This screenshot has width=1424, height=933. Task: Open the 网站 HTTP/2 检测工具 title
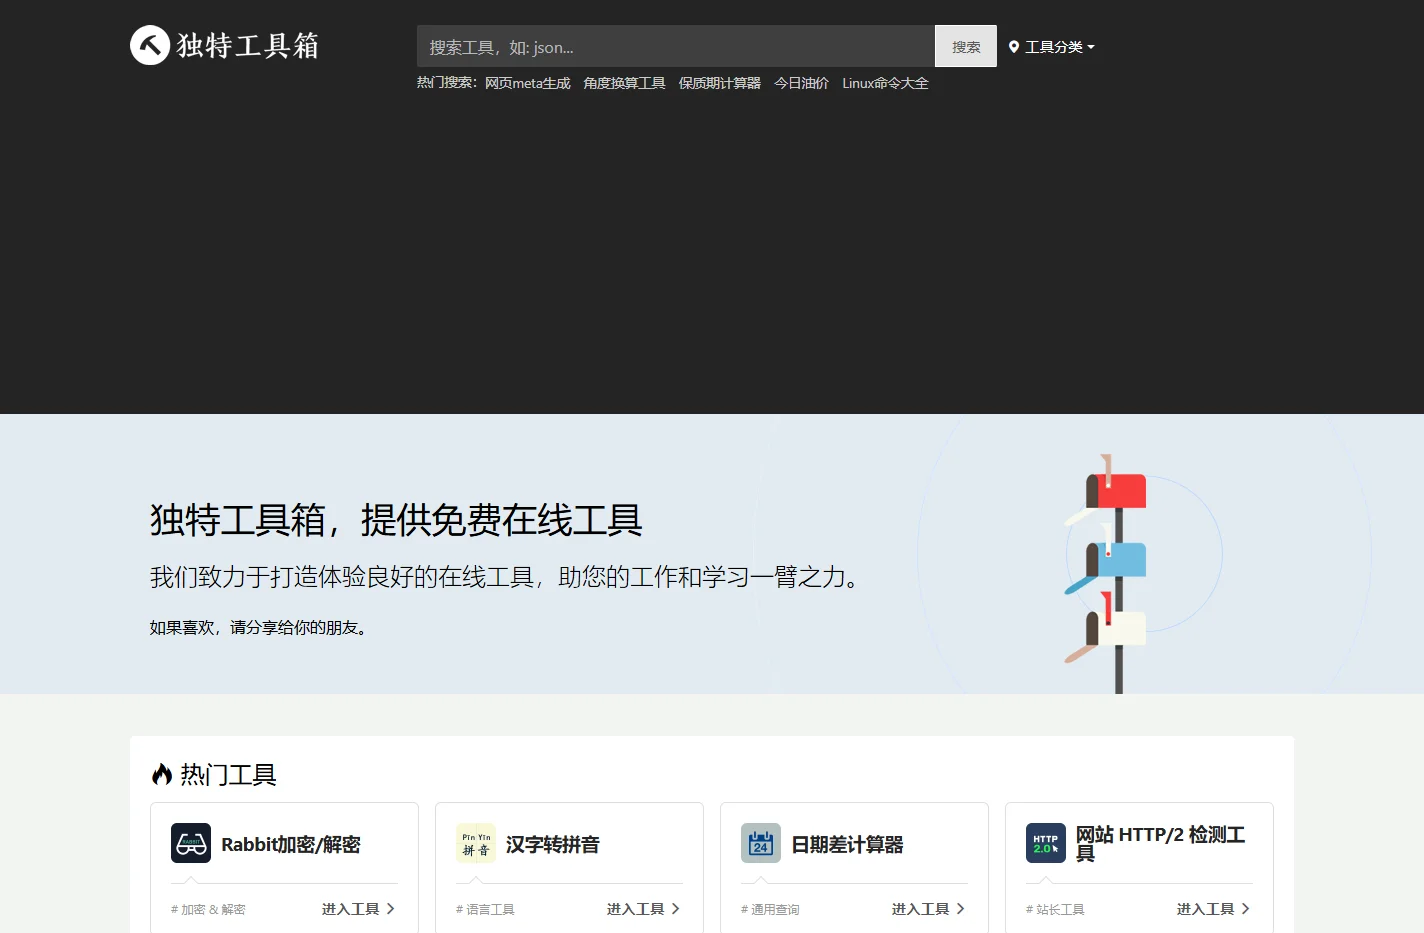click(x=1160, y=844)
